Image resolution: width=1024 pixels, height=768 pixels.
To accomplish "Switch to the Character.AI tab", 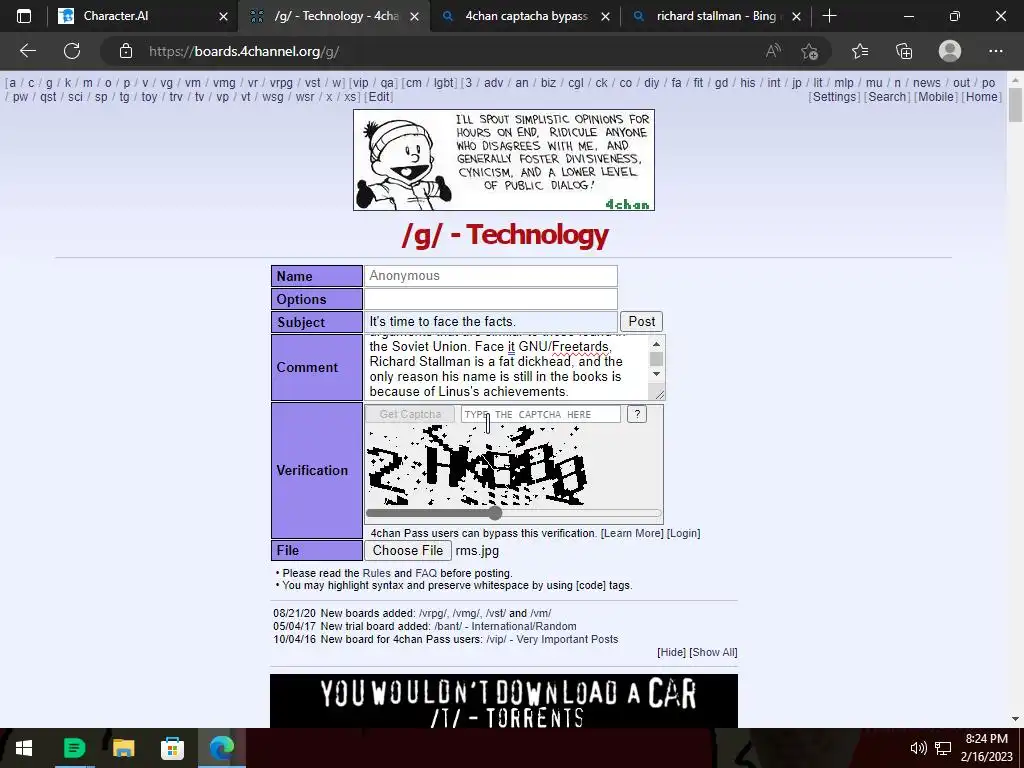I will point(140,16).
